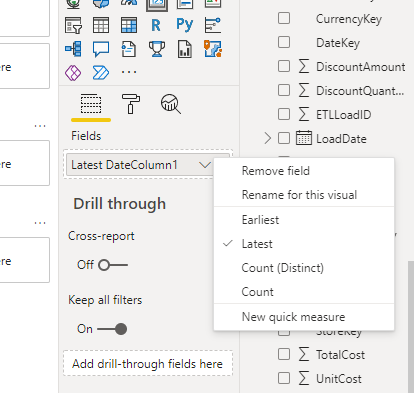
Task: Switch to the Format paint roller tab
Action: [x=131, y=103]
